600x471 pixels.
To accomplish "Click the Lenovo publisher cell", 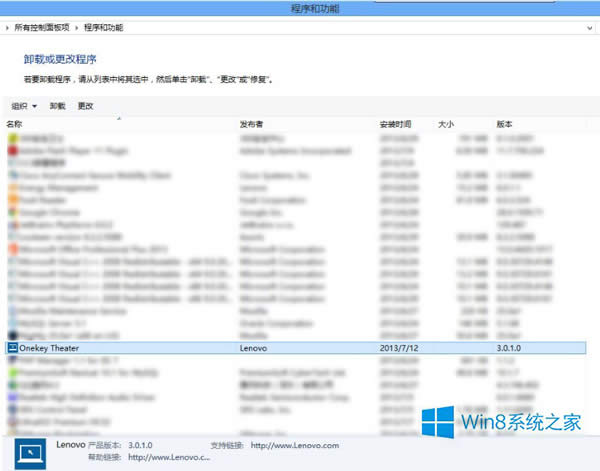I will pos(253,348).
